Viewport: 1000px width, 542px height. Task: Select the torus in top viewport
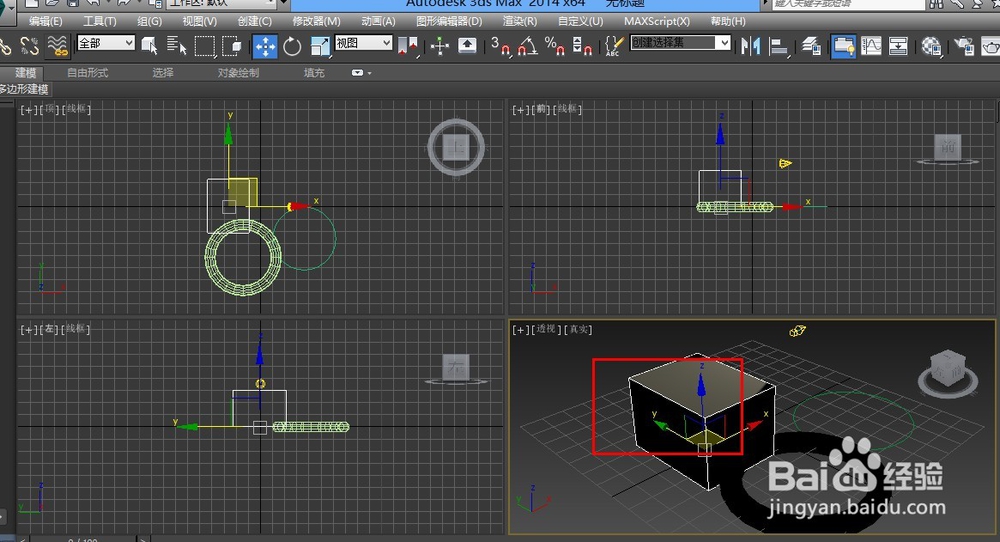coord(243,257)
